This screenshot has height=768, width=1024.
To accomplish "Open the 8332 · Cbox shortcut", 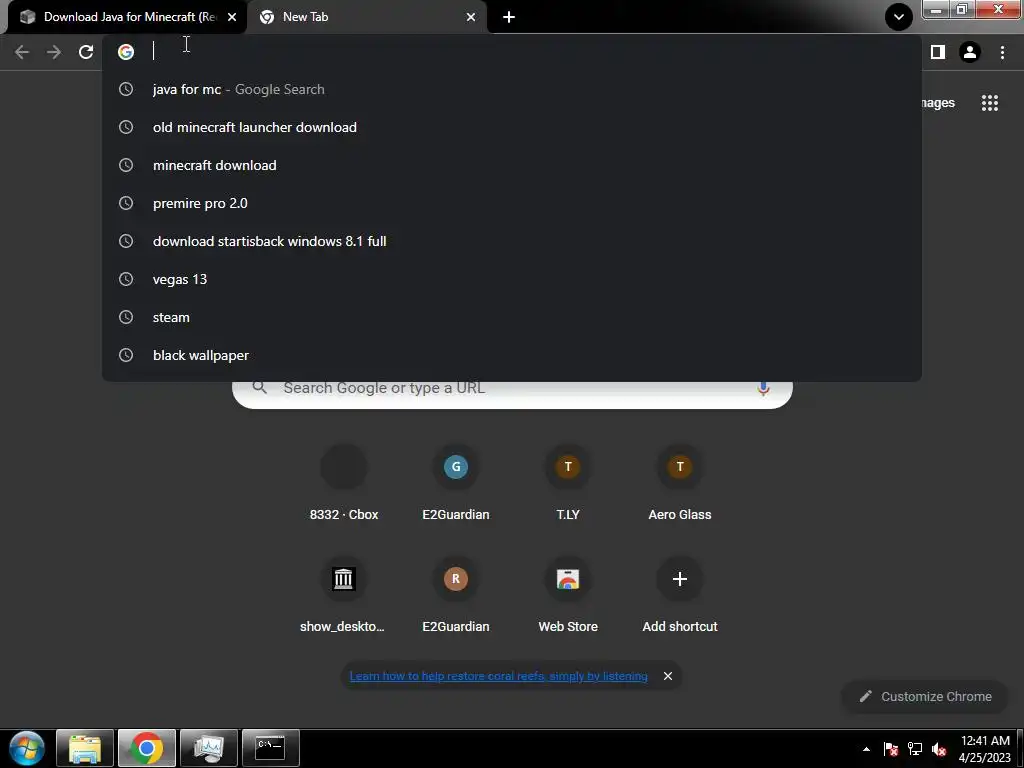I will click(x=344, y=483).
